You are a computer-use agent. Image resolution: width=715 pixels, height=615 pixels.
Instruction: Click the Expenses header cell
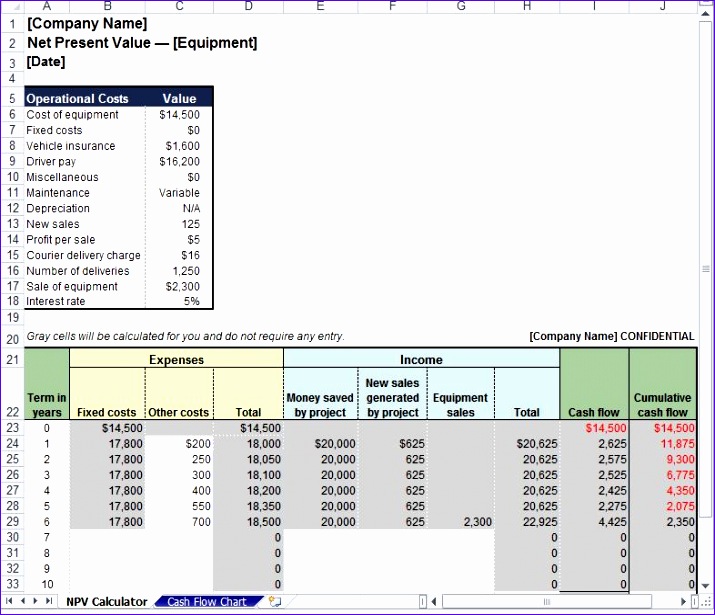point(176,360)
